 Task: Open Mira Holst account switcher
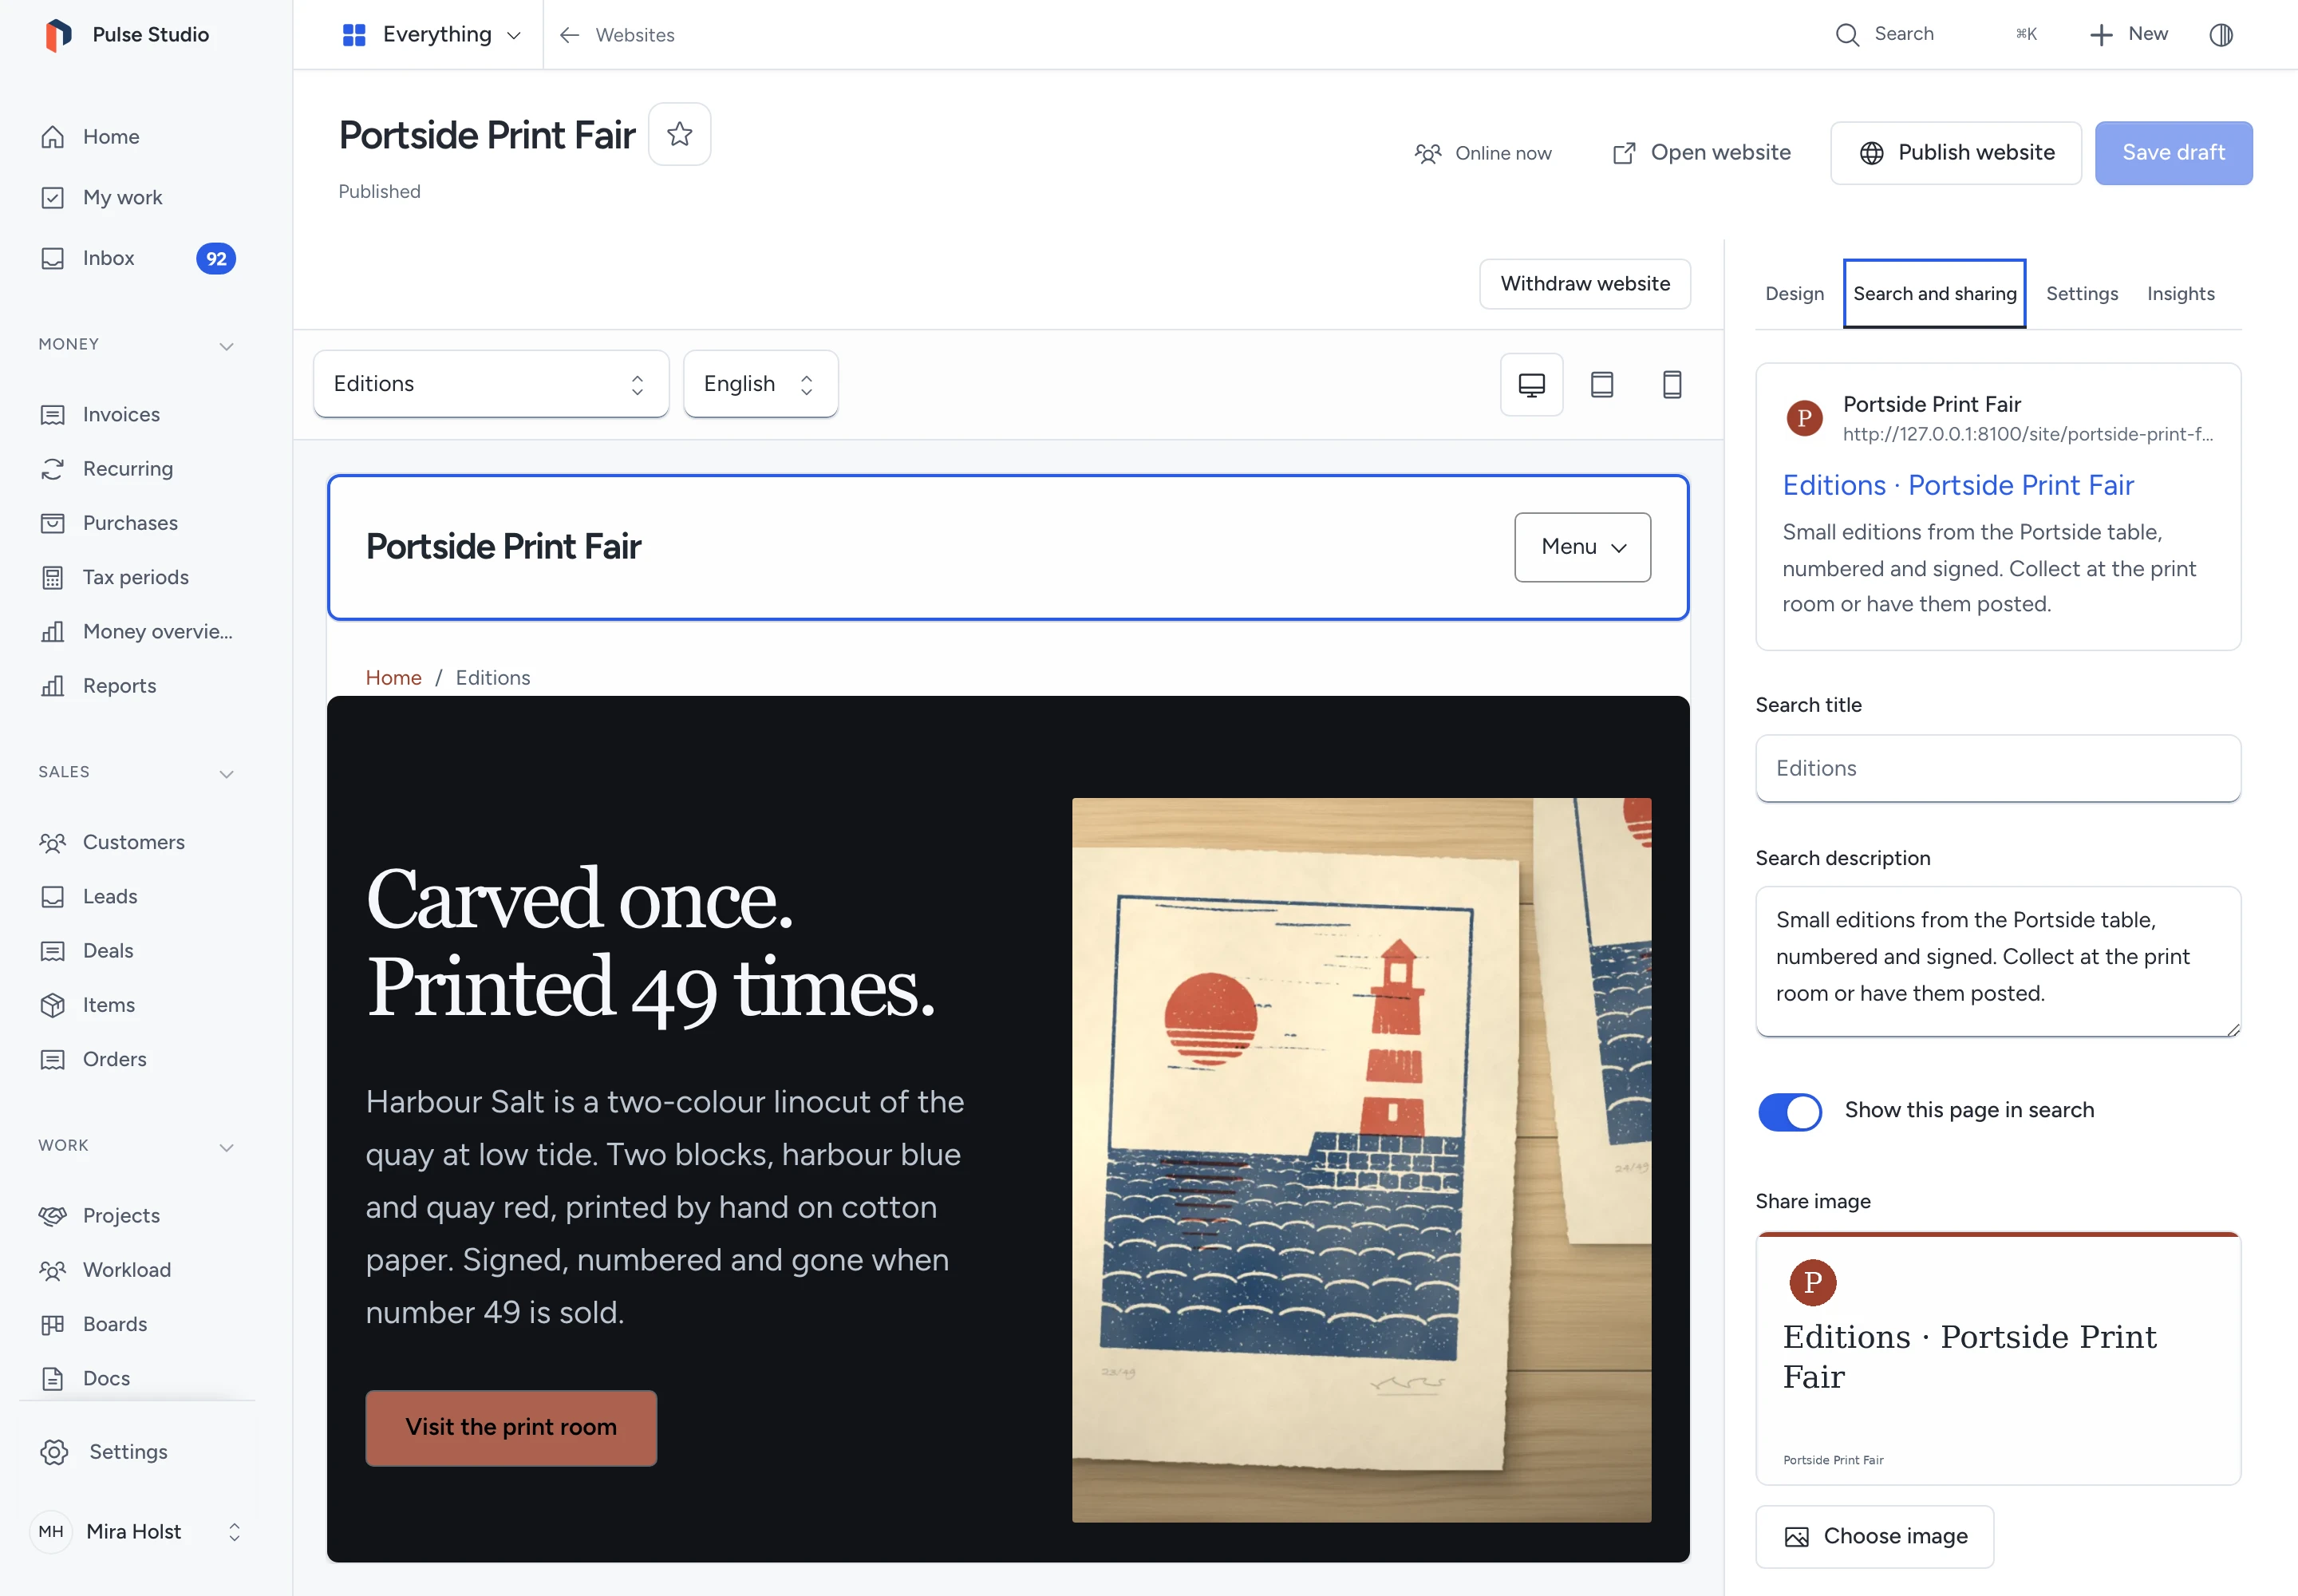point(137,1531)
